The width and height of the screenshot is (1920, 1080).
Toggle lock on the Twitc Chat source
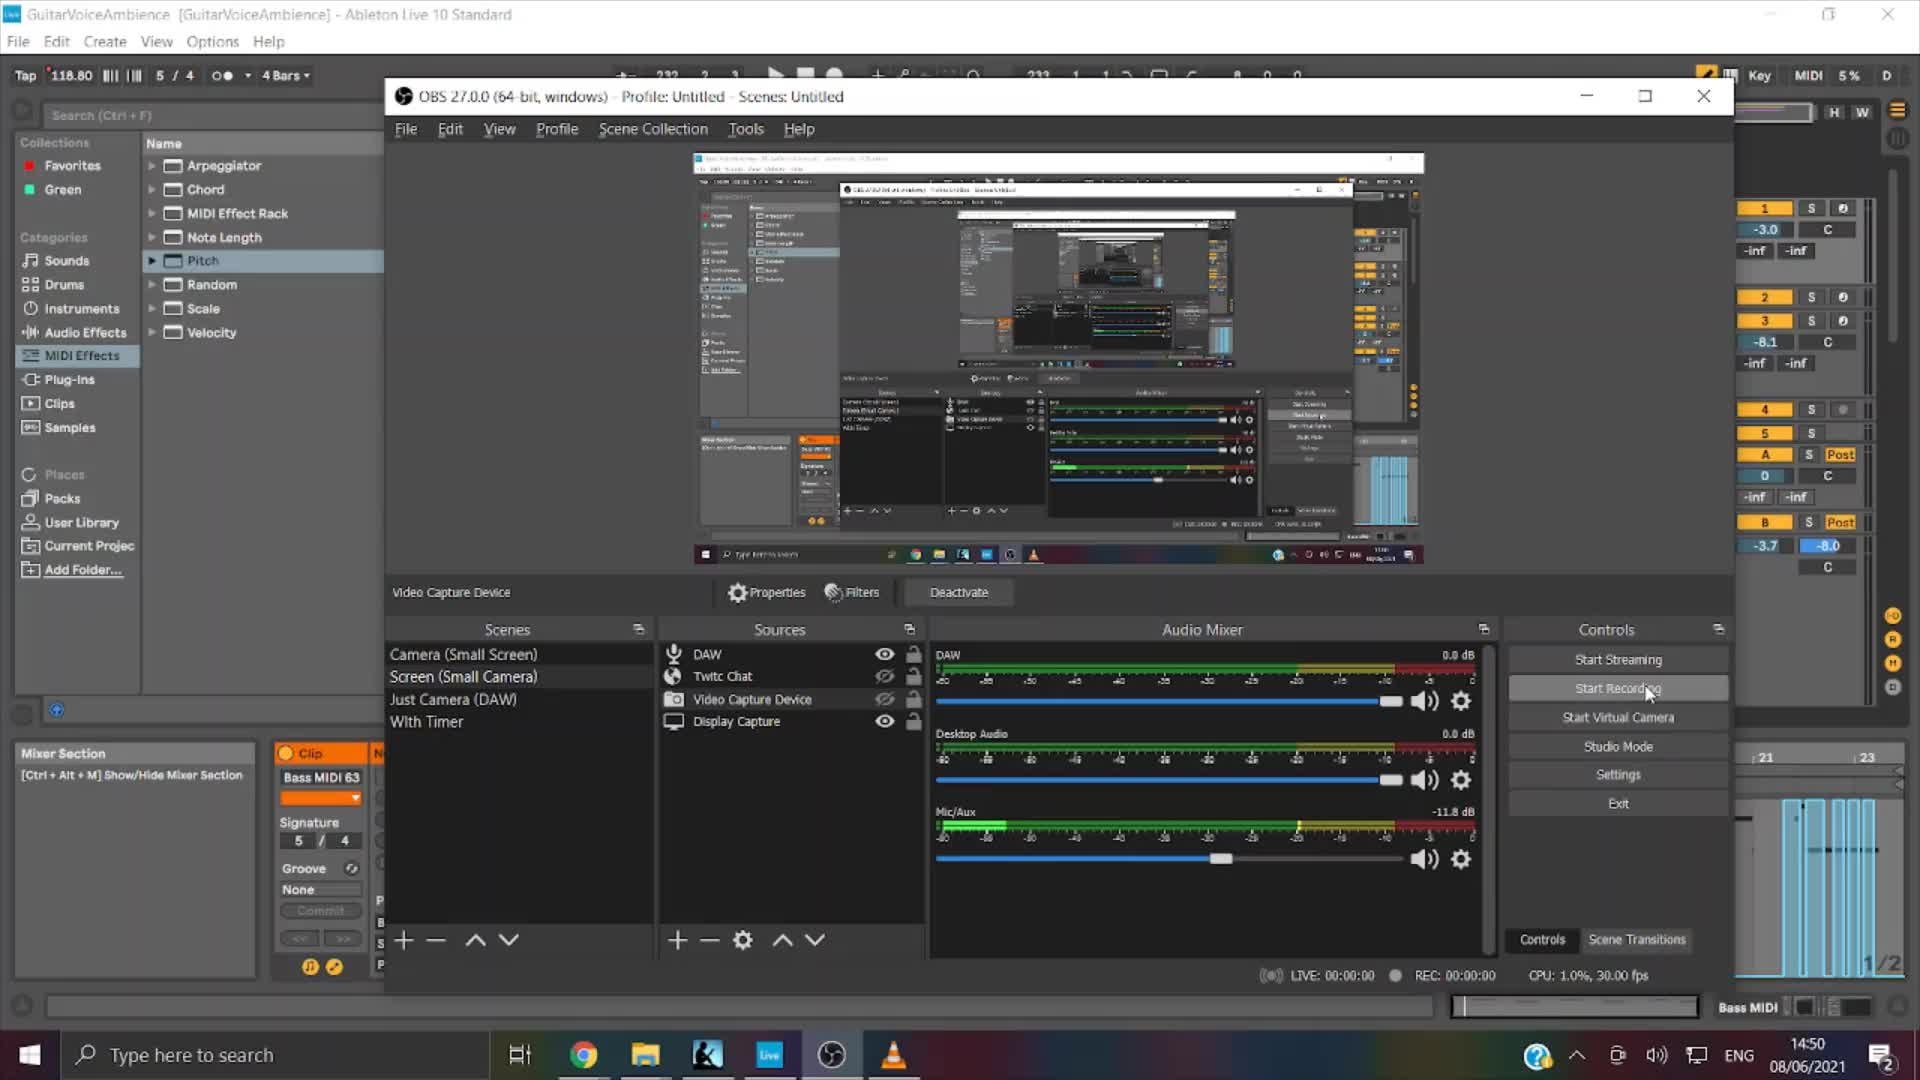click(x=914, y=676)
